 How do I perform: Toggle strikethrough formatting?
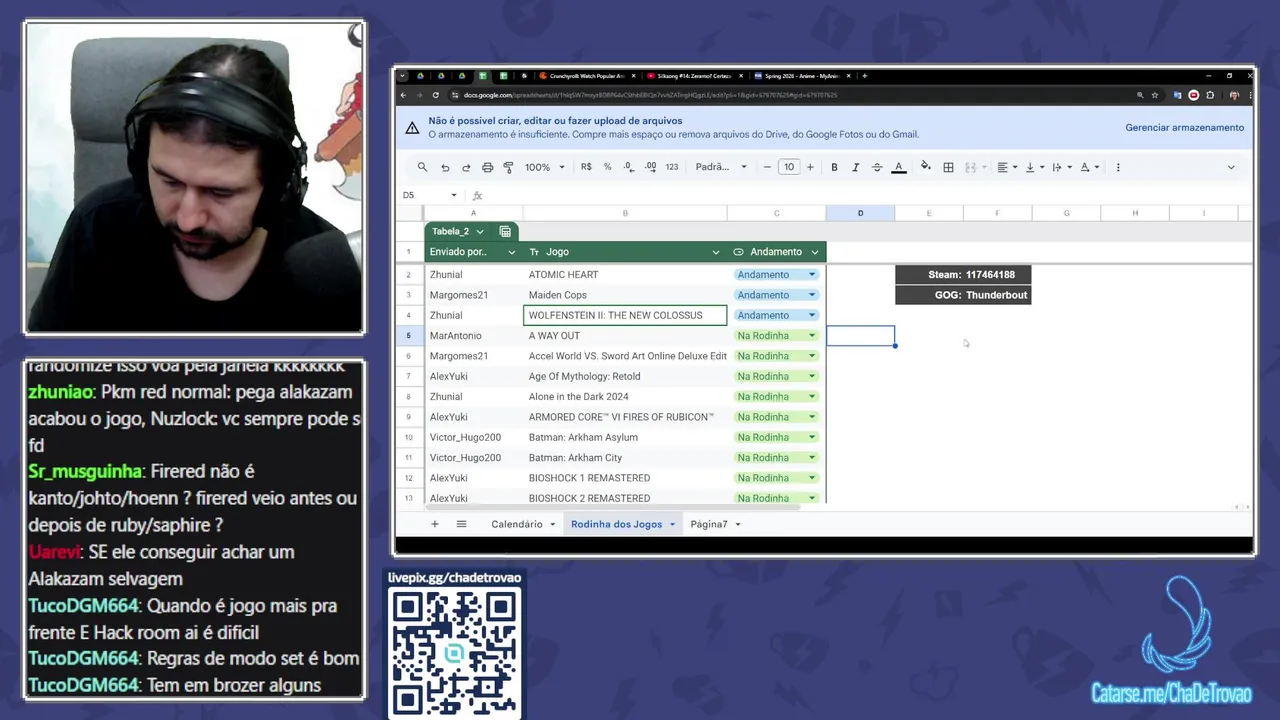tap(877, 167)
